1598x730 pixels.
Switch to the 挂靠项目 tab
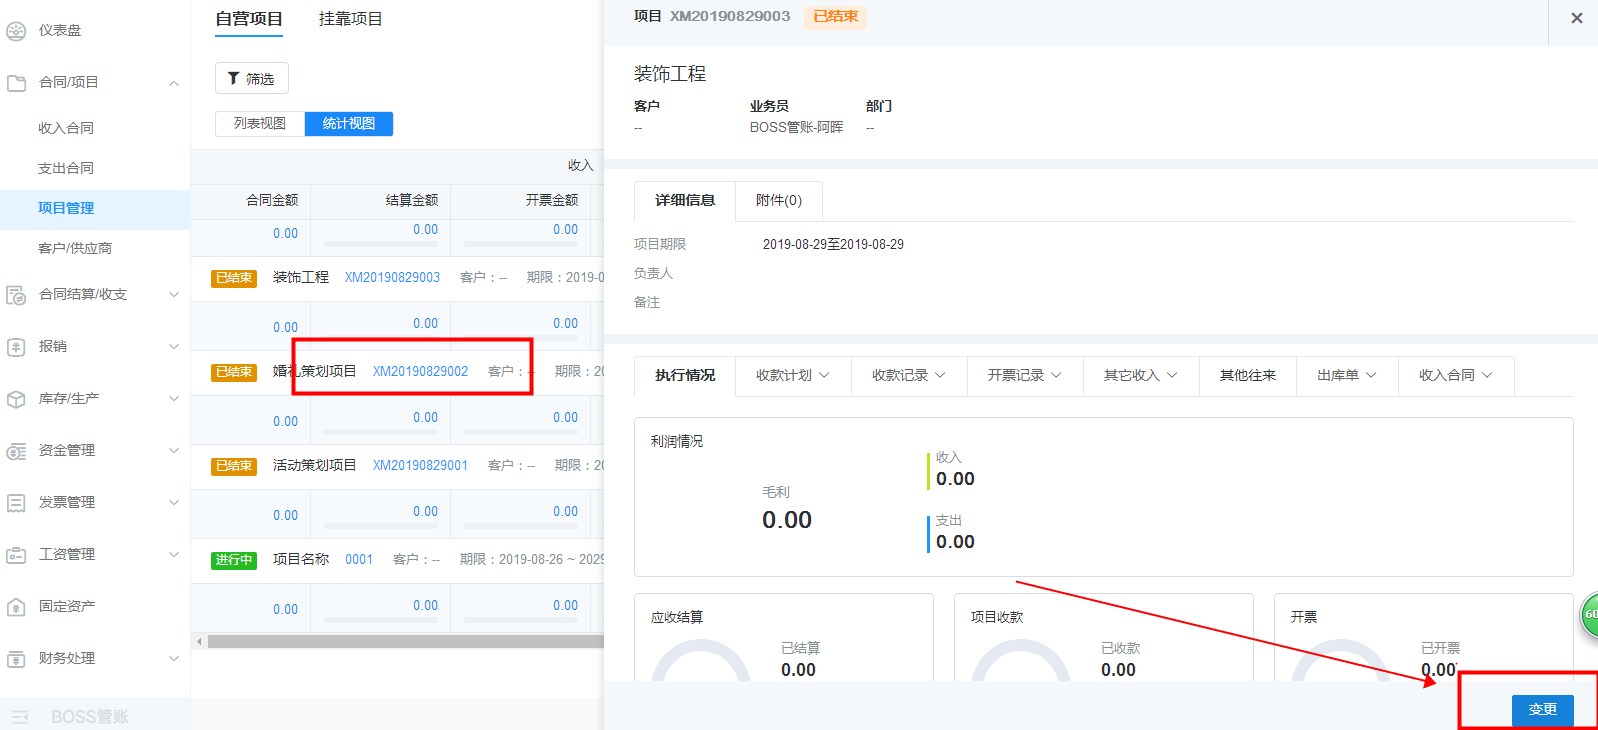[351, 19]
